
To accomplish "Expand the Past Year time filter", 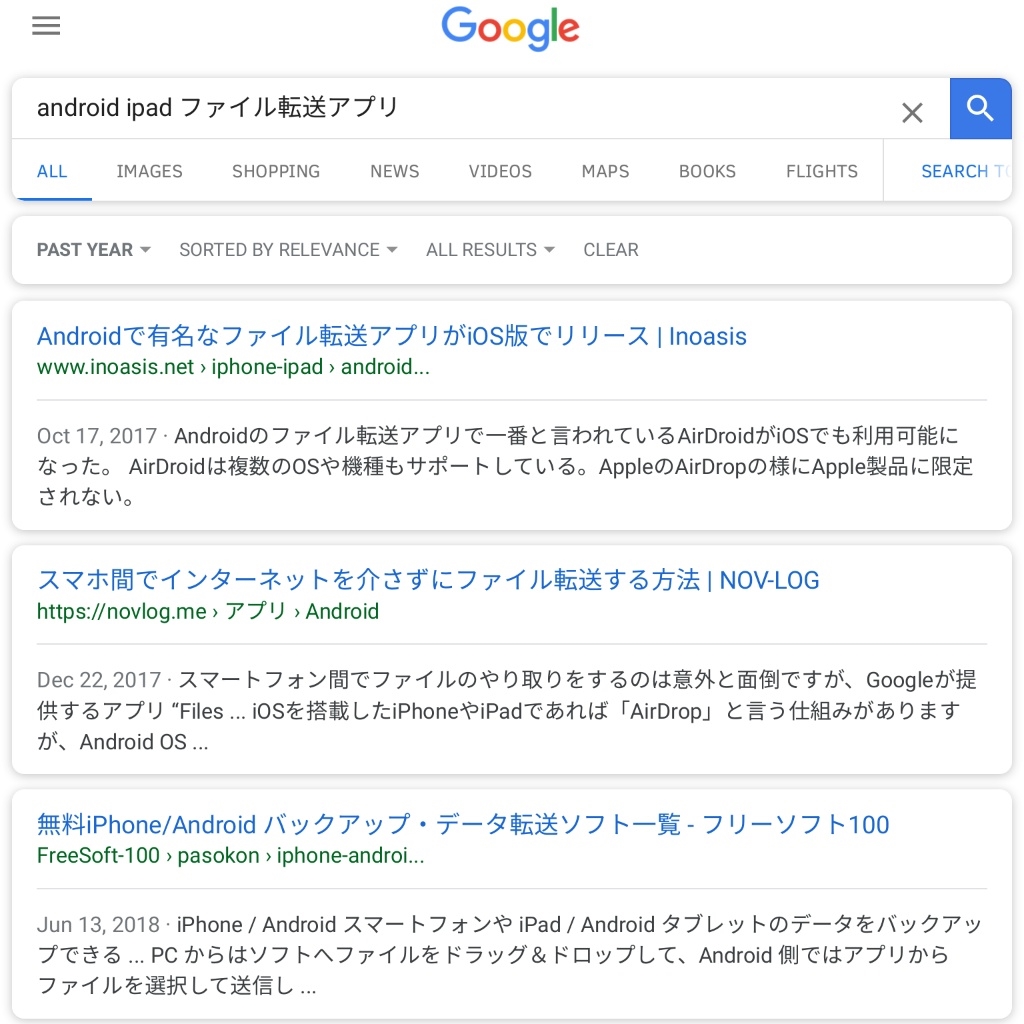I will (x=93, y=249).
